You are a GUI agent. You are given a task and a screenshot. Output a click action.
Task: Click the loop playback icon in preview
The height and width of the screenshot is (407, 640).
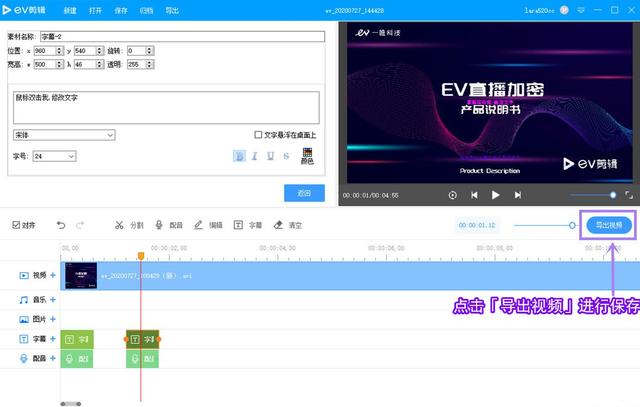[x=453, y=195]
